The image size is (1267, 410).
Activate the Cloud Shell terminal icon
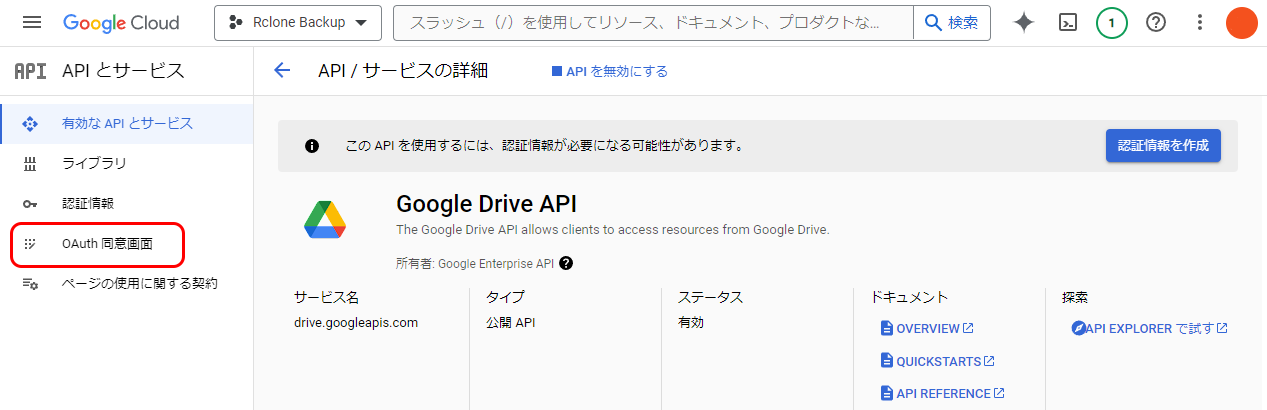[1068, 22]
